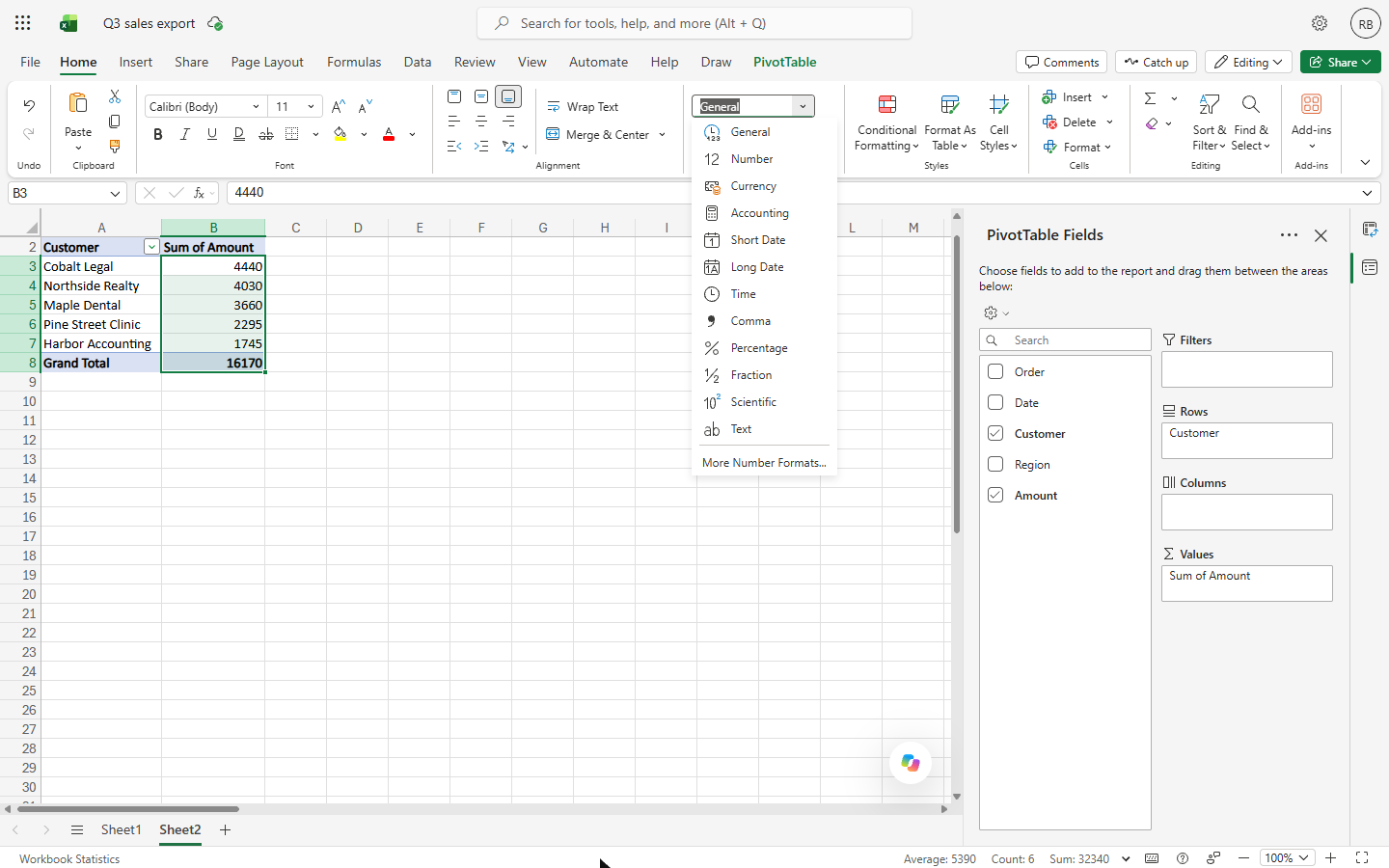The width and height of the screenshot is (1389, 868).
Task: Check the Date field checkbox
Action: tap(995, 403)
